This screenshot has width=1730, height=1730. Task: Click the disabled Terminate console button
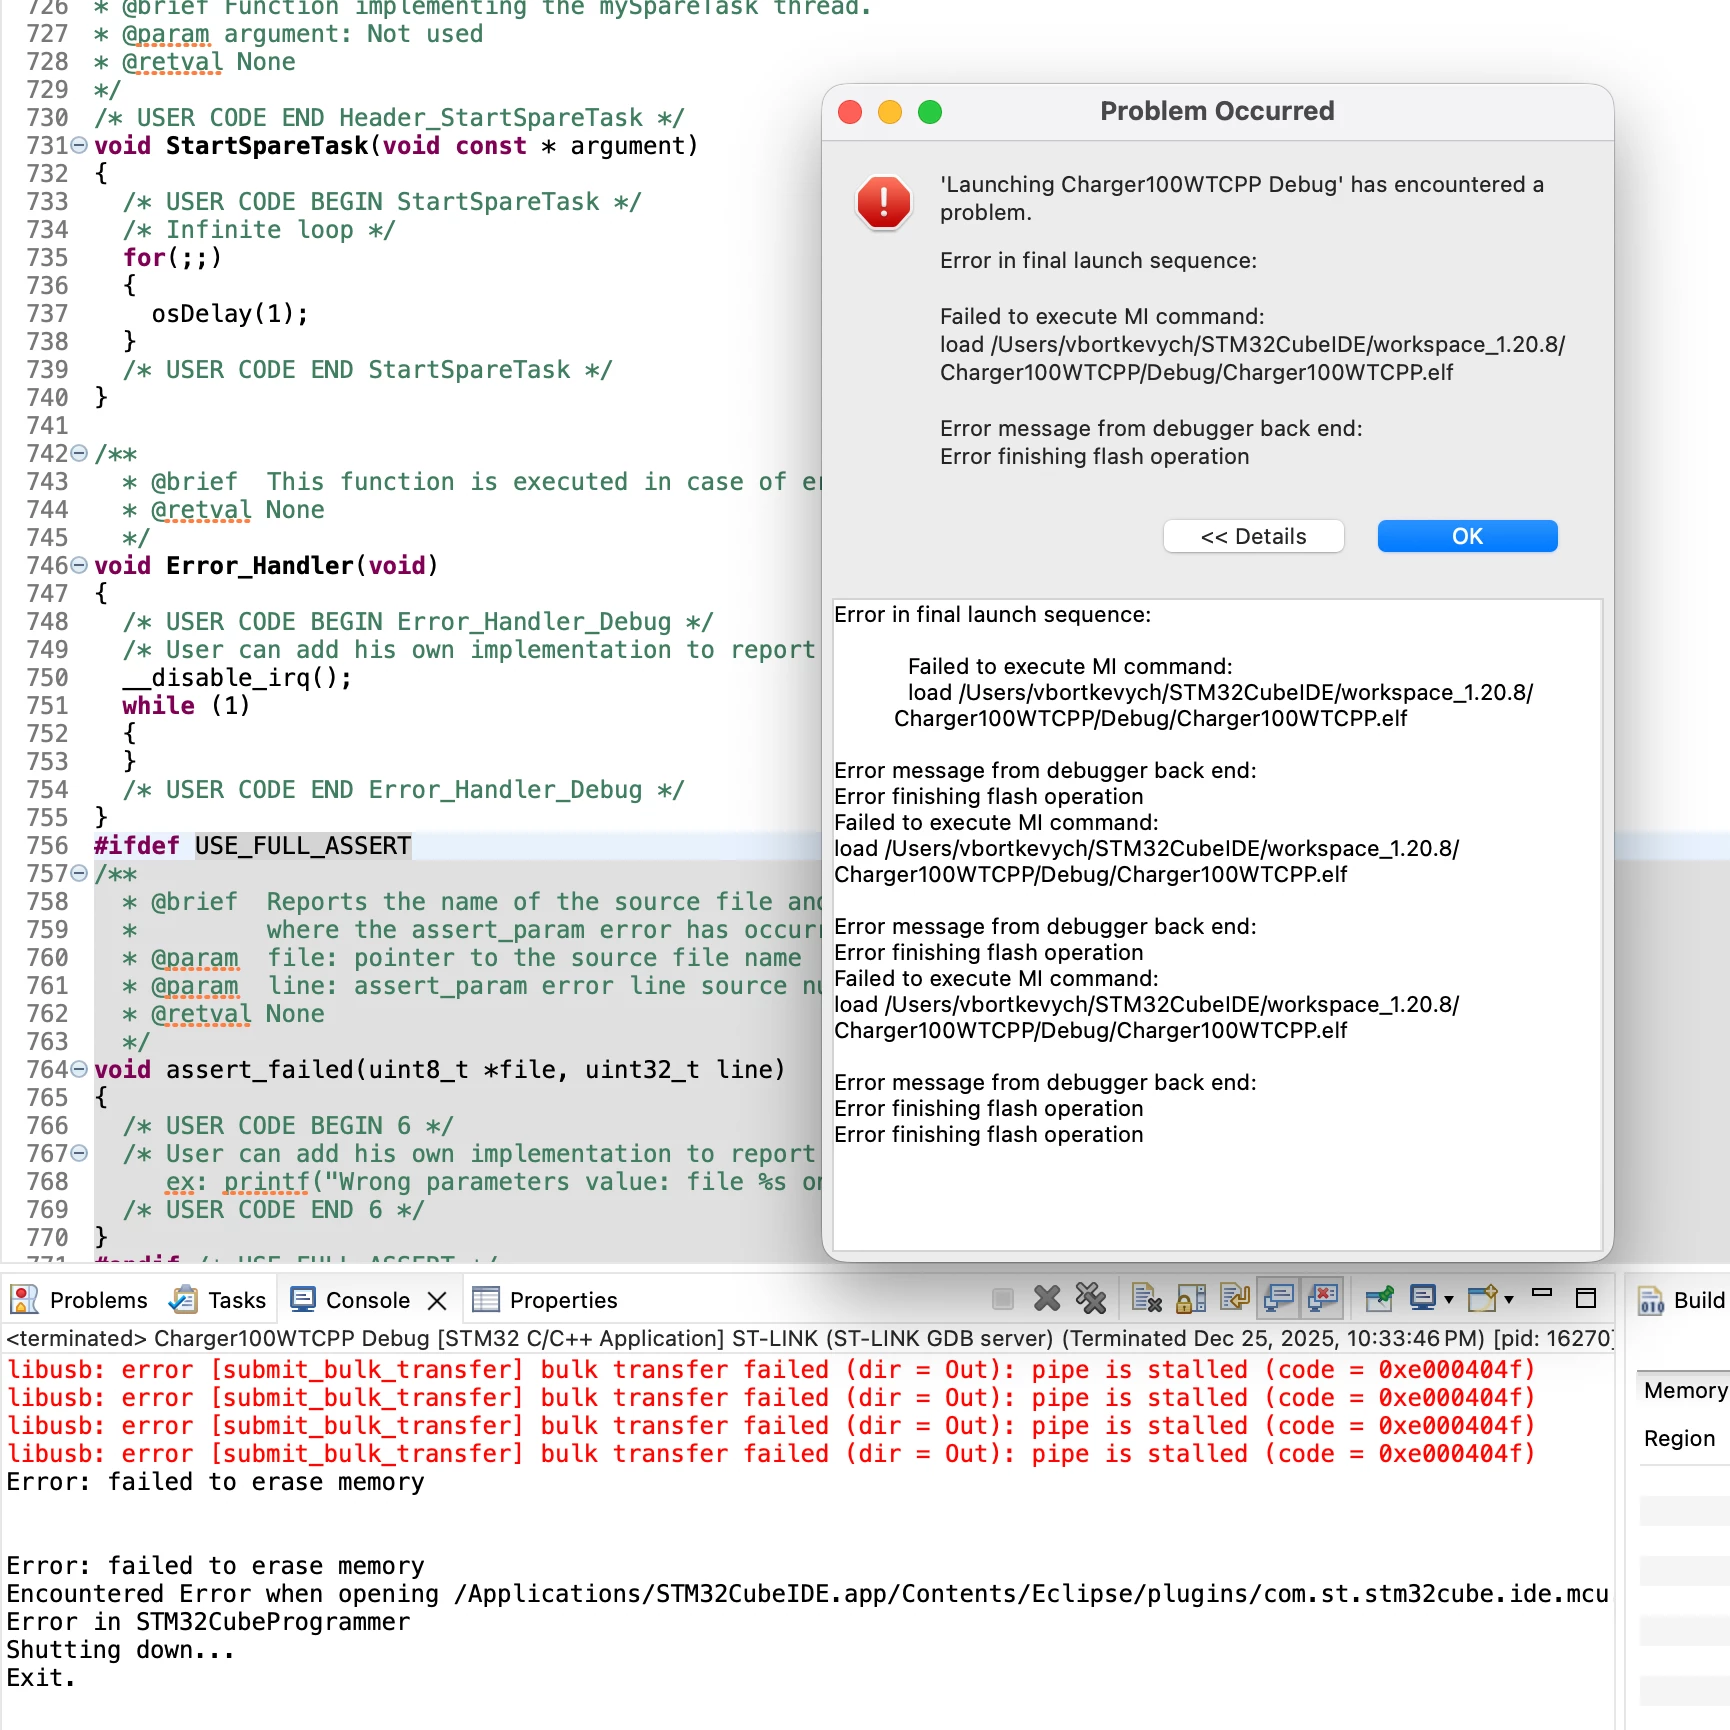pos(1003,1299)
